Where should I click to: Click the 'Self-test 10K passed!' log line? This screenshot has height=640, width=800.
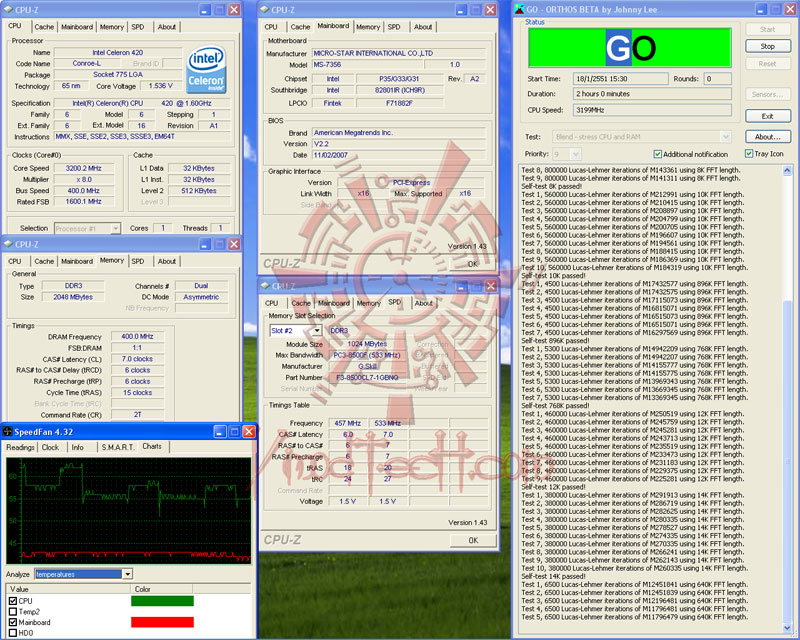point(554,276)
